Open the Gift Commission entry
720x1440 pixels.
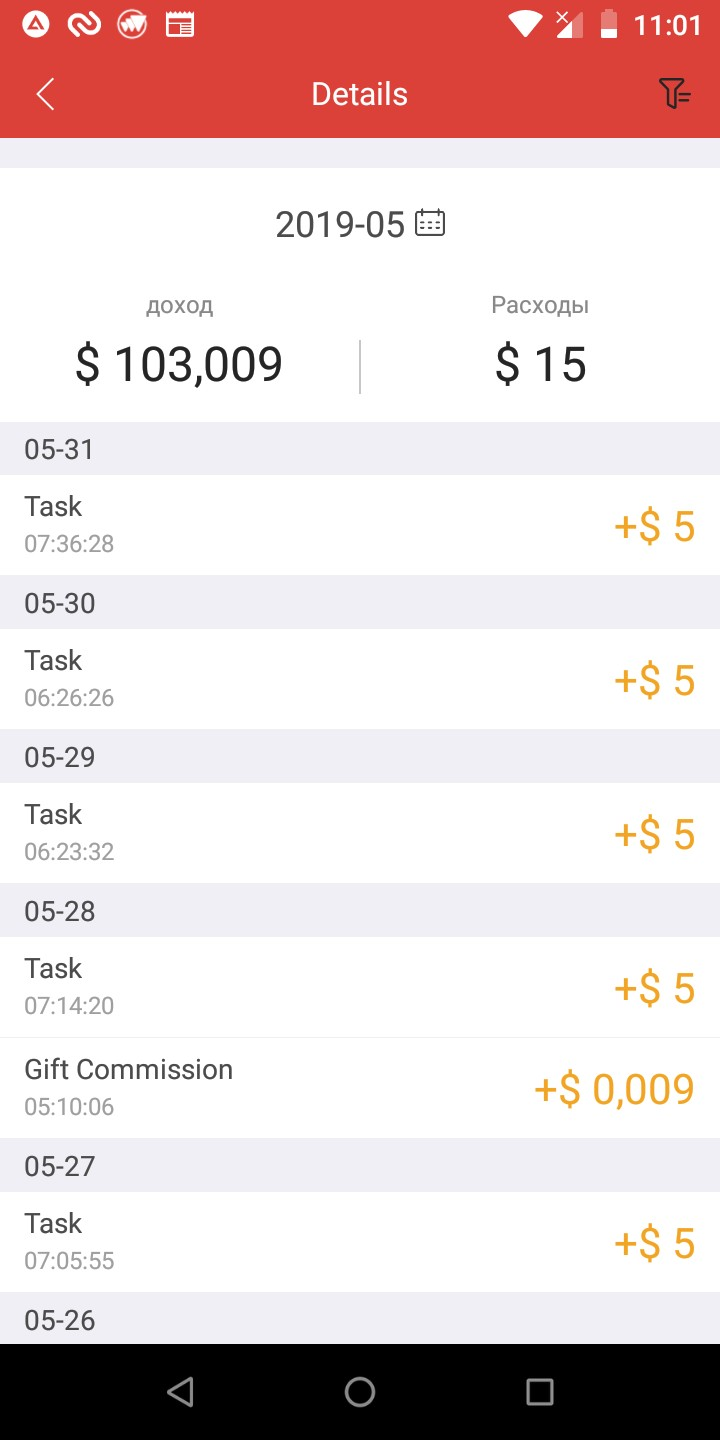[x=360, y=1088]
